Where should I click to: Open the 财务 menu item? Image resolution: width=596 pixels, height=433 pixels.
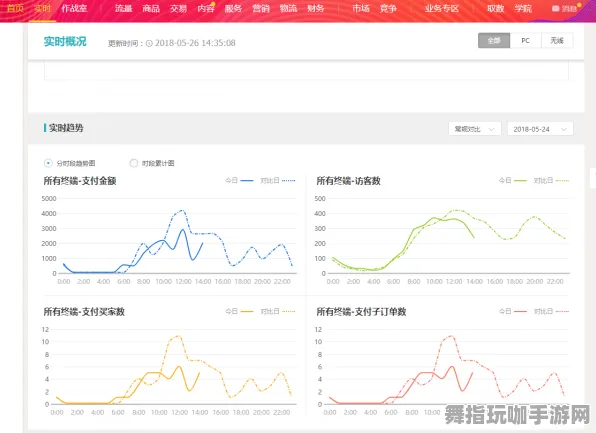pyautogui.click(x=315, y=8)
